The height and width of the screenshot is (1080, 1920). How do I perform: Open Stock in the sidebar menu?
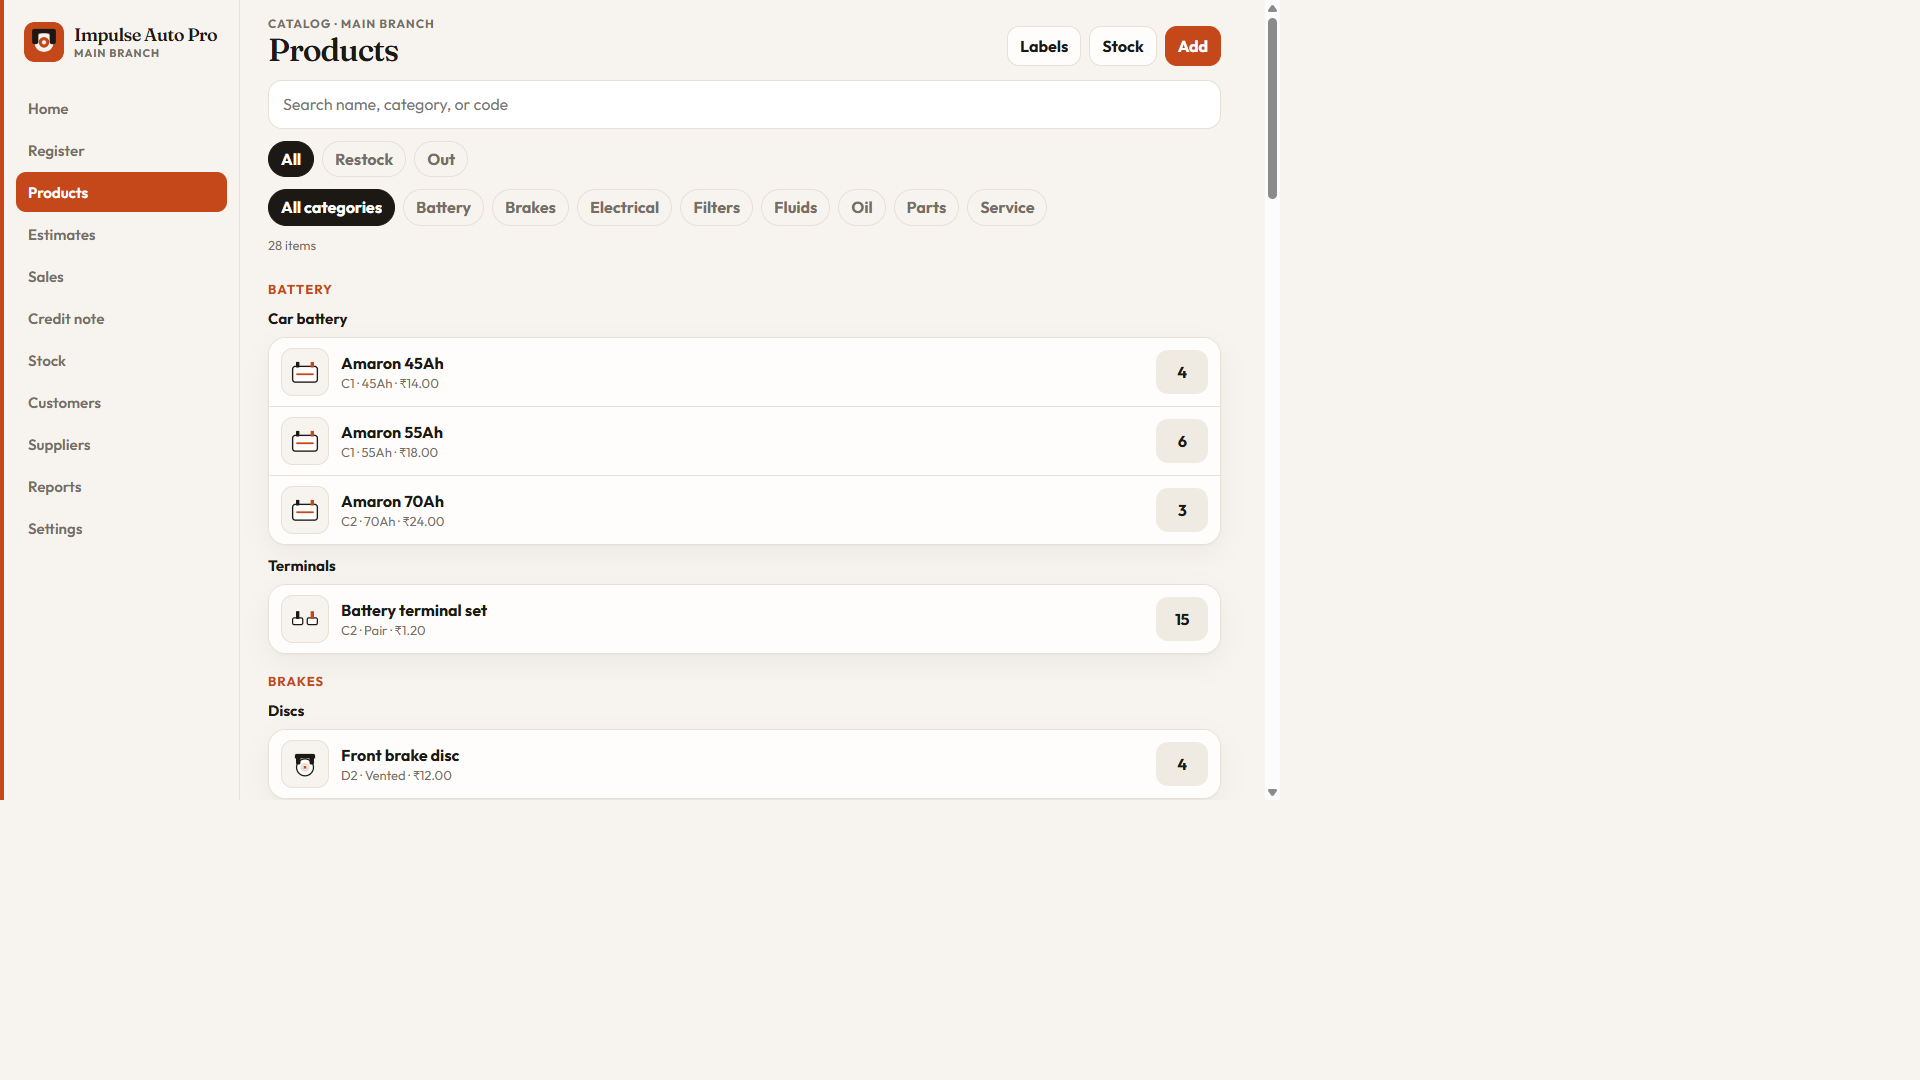click(x=121, y=360)
